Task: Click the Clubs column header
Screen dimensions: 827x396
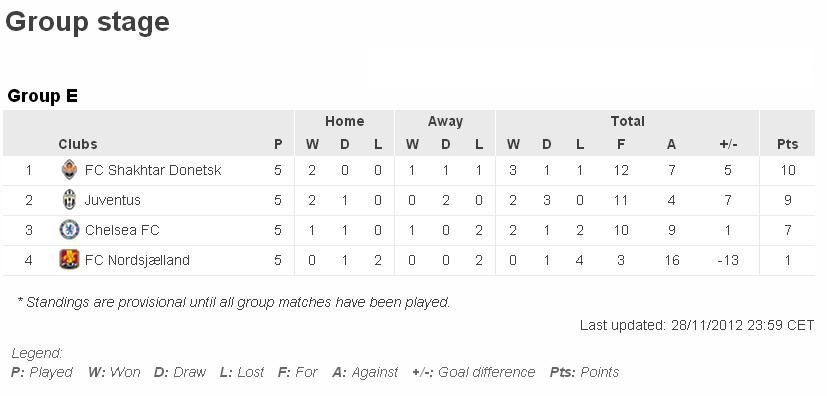Action: click(78, 144)
